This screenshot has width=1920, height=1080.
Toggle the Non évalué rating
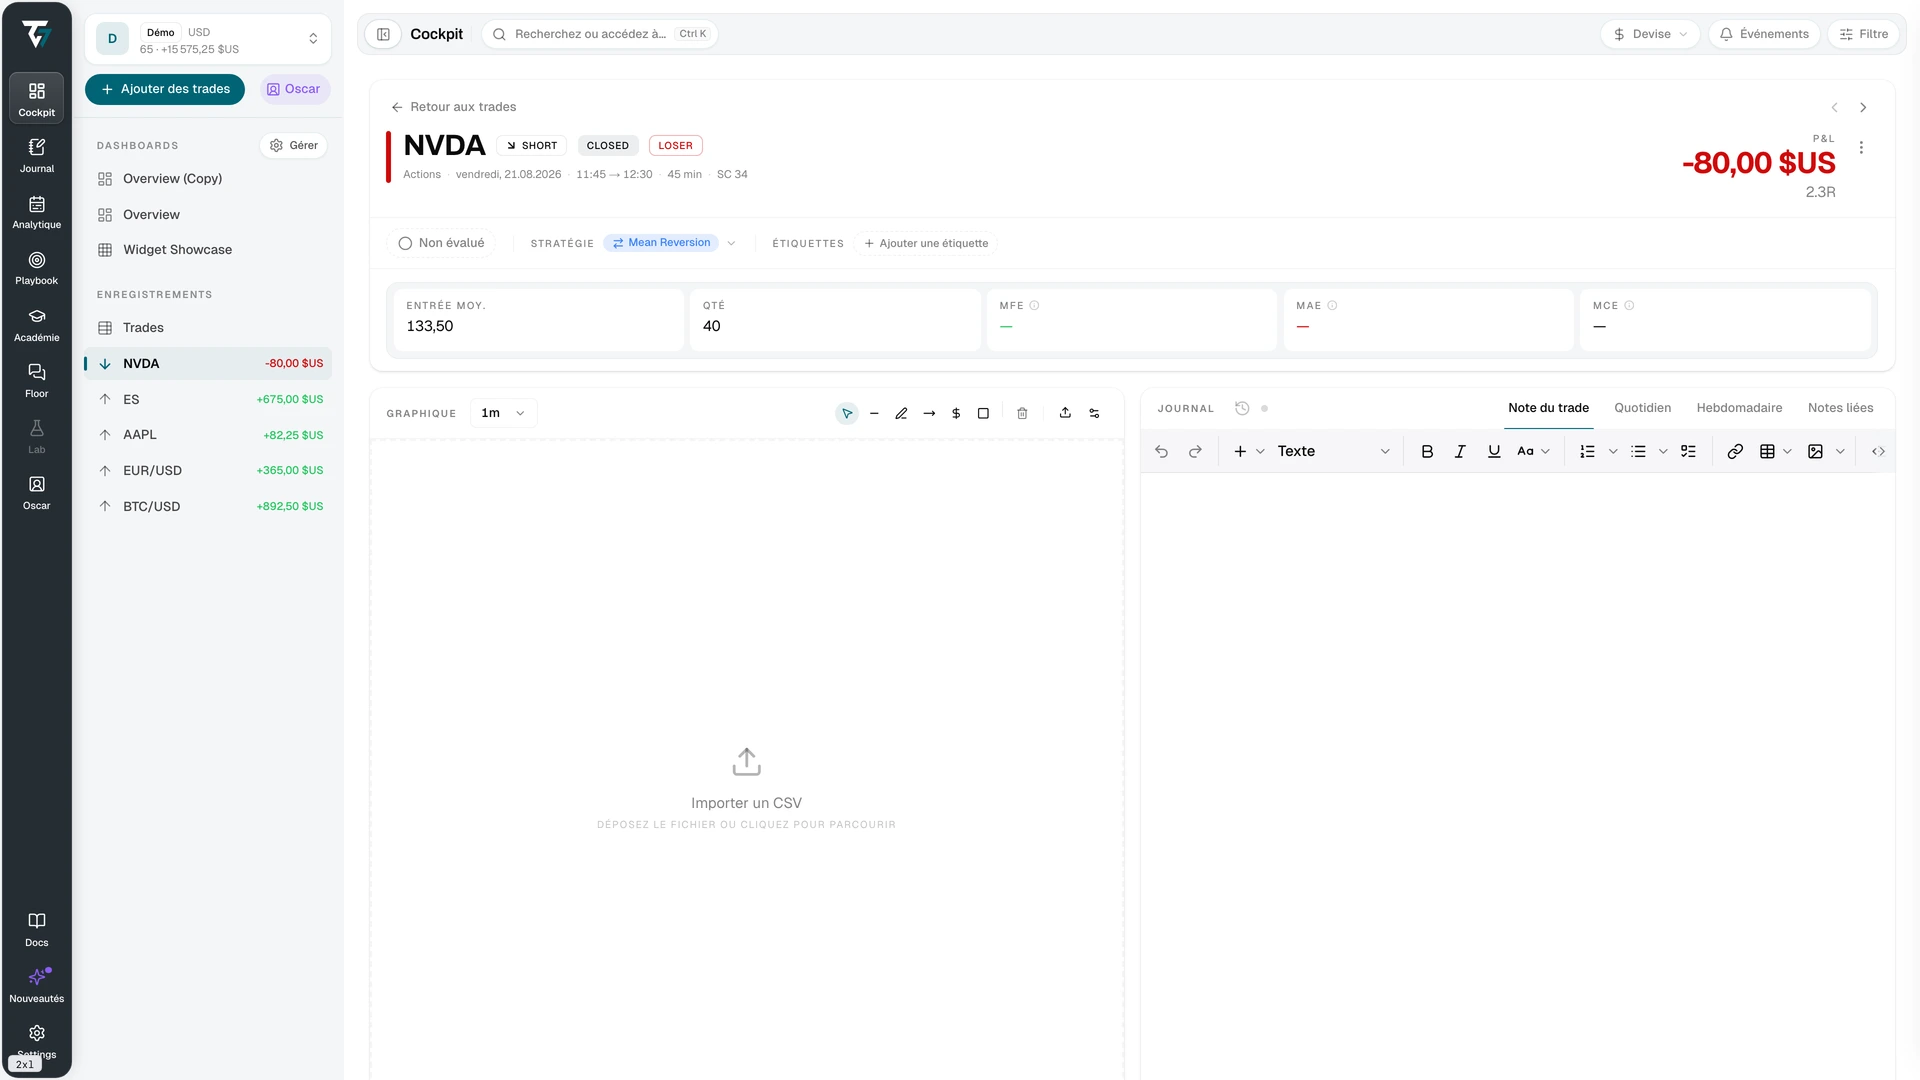pyautogui.click(x=441, y=243)
